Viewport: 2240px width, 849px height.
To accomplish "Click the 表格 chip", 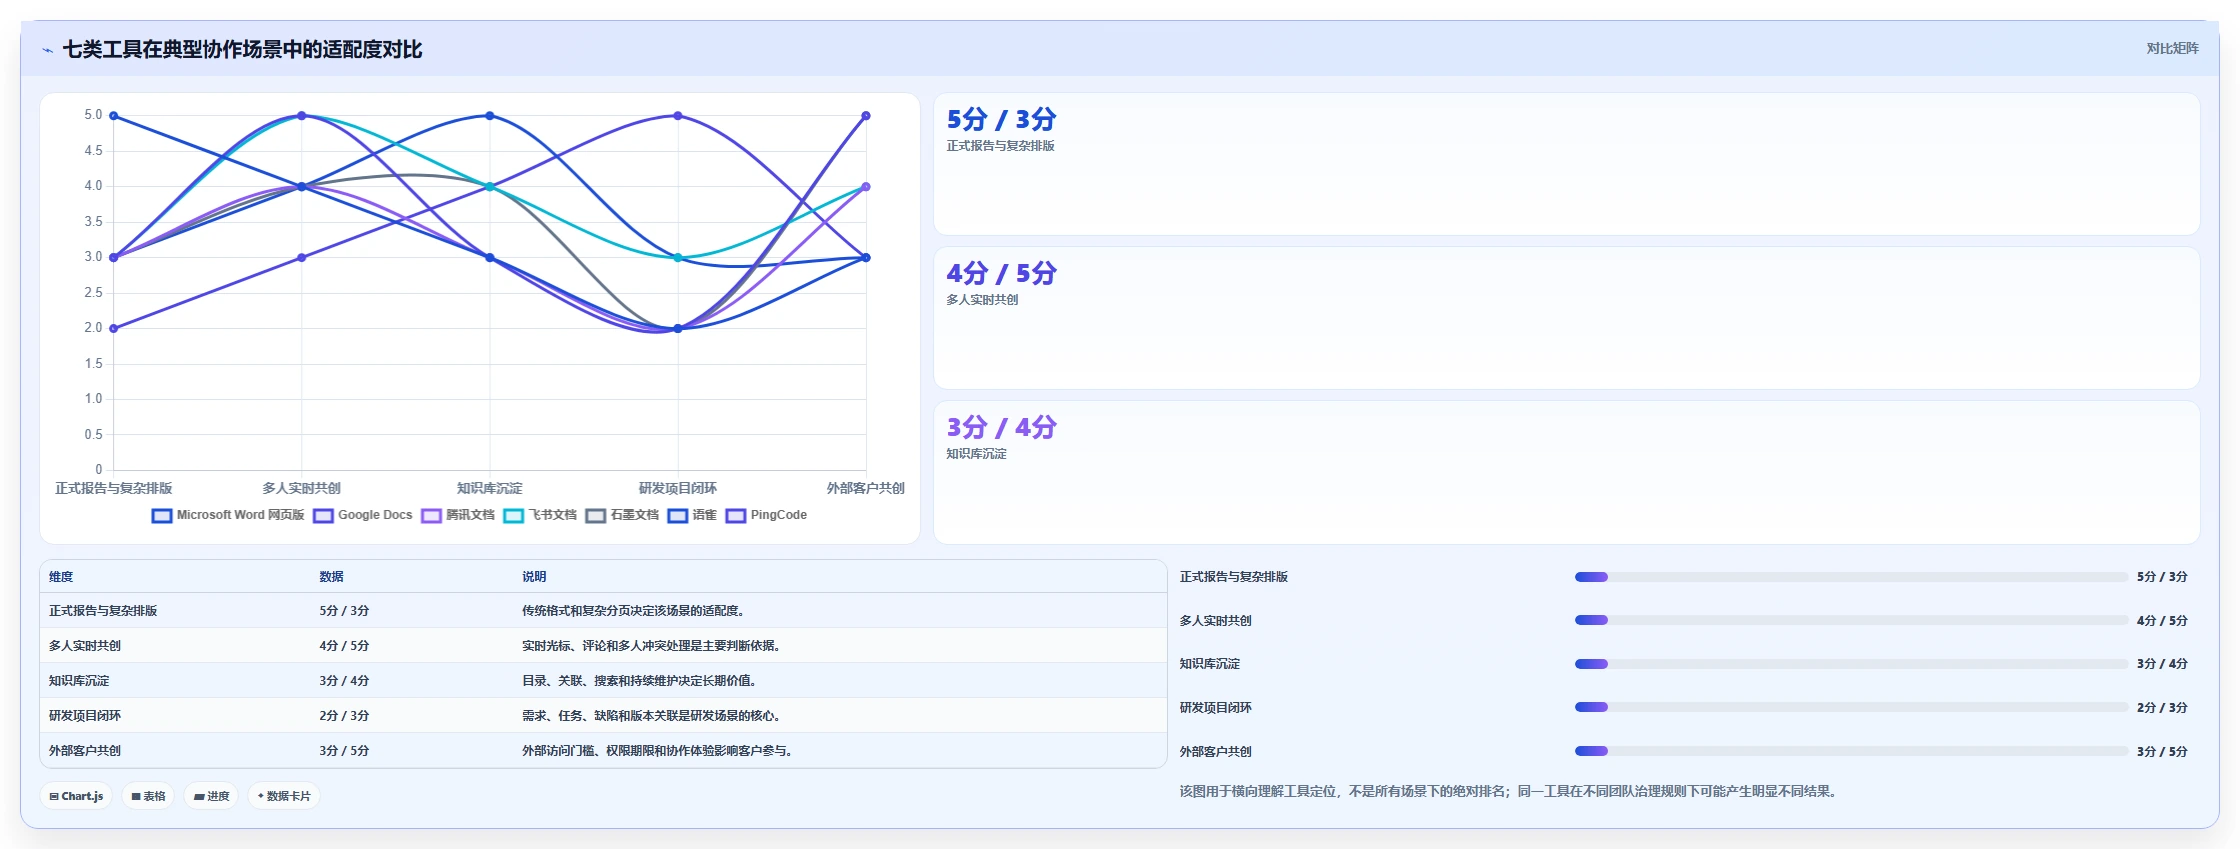I will point(148,796).
